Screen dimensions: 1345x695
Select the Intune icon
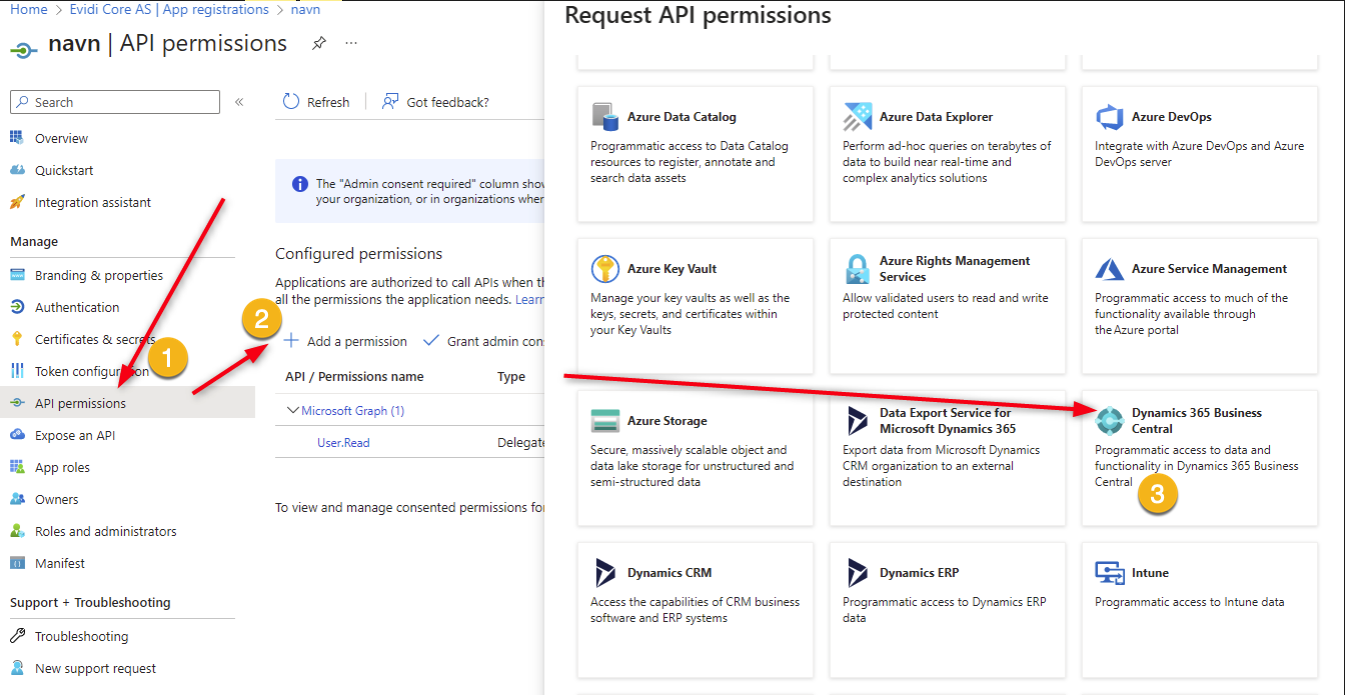click(x=1110, y=573)
